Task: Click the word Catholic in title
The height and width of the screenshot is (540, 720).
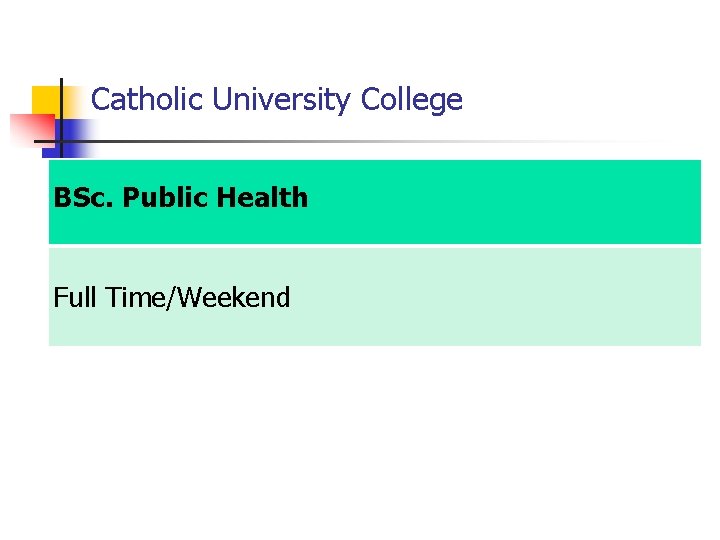Action: pos(147,100)
